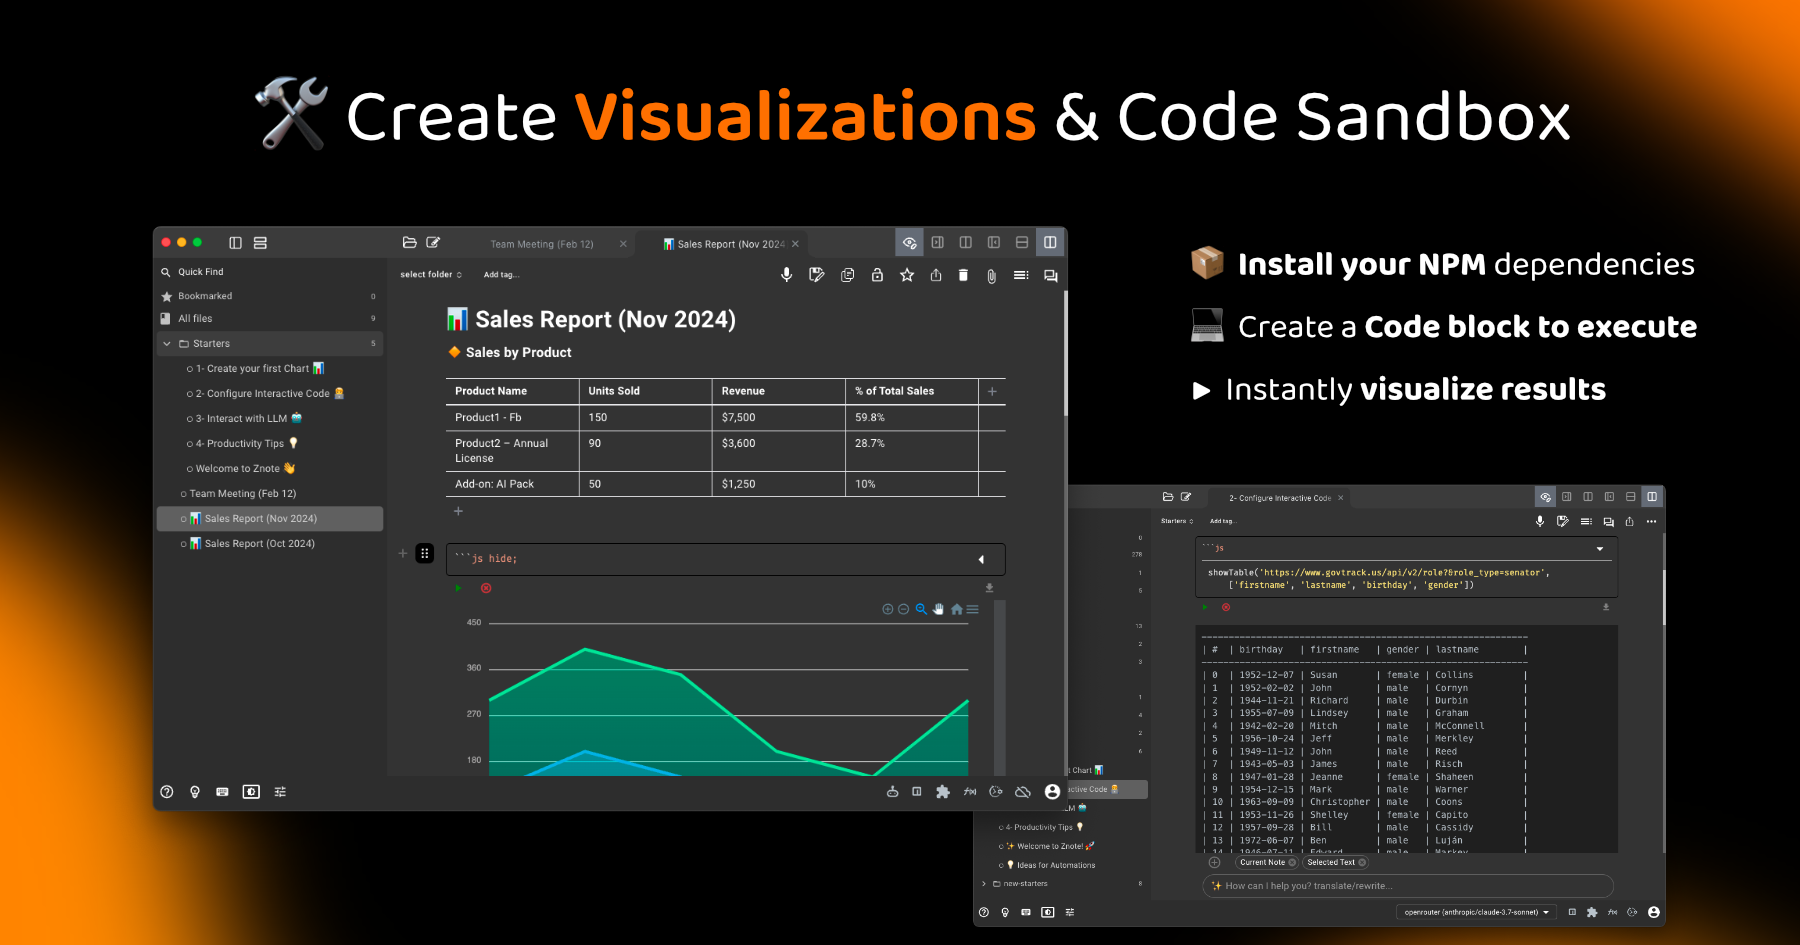Click the vertical scrollbar beside the sales chart
Image resolution: width=1800 pixels, height=945 pixels.
pyautogui.click(x=1000, y=687)
